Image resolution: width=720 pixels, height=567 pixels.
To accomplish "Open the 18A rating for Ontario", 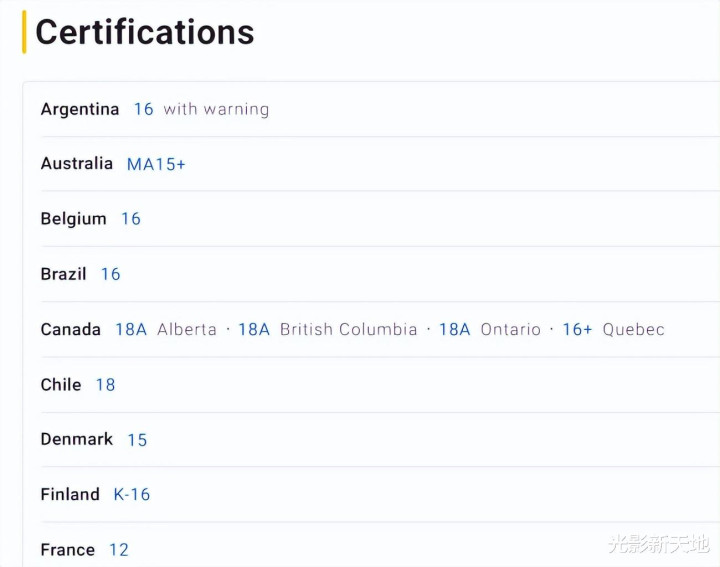I will coord(455,329).
